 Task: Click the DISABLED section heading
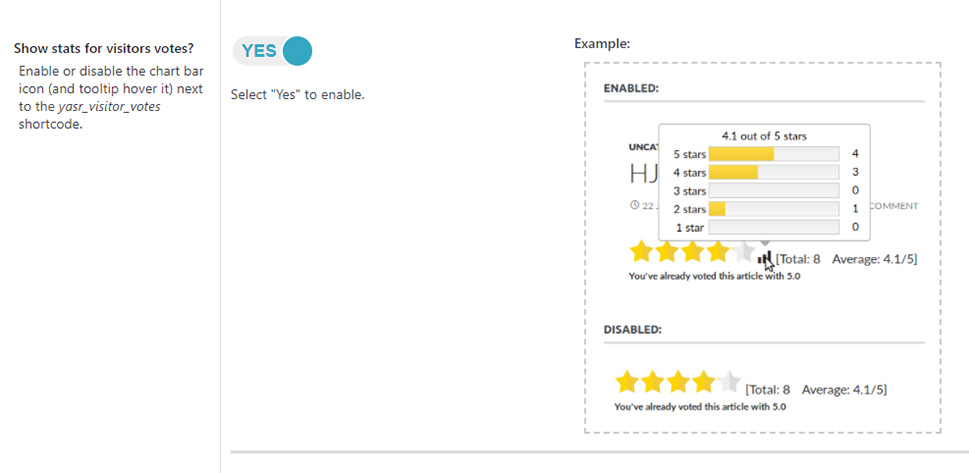click(x=633, y=330)
